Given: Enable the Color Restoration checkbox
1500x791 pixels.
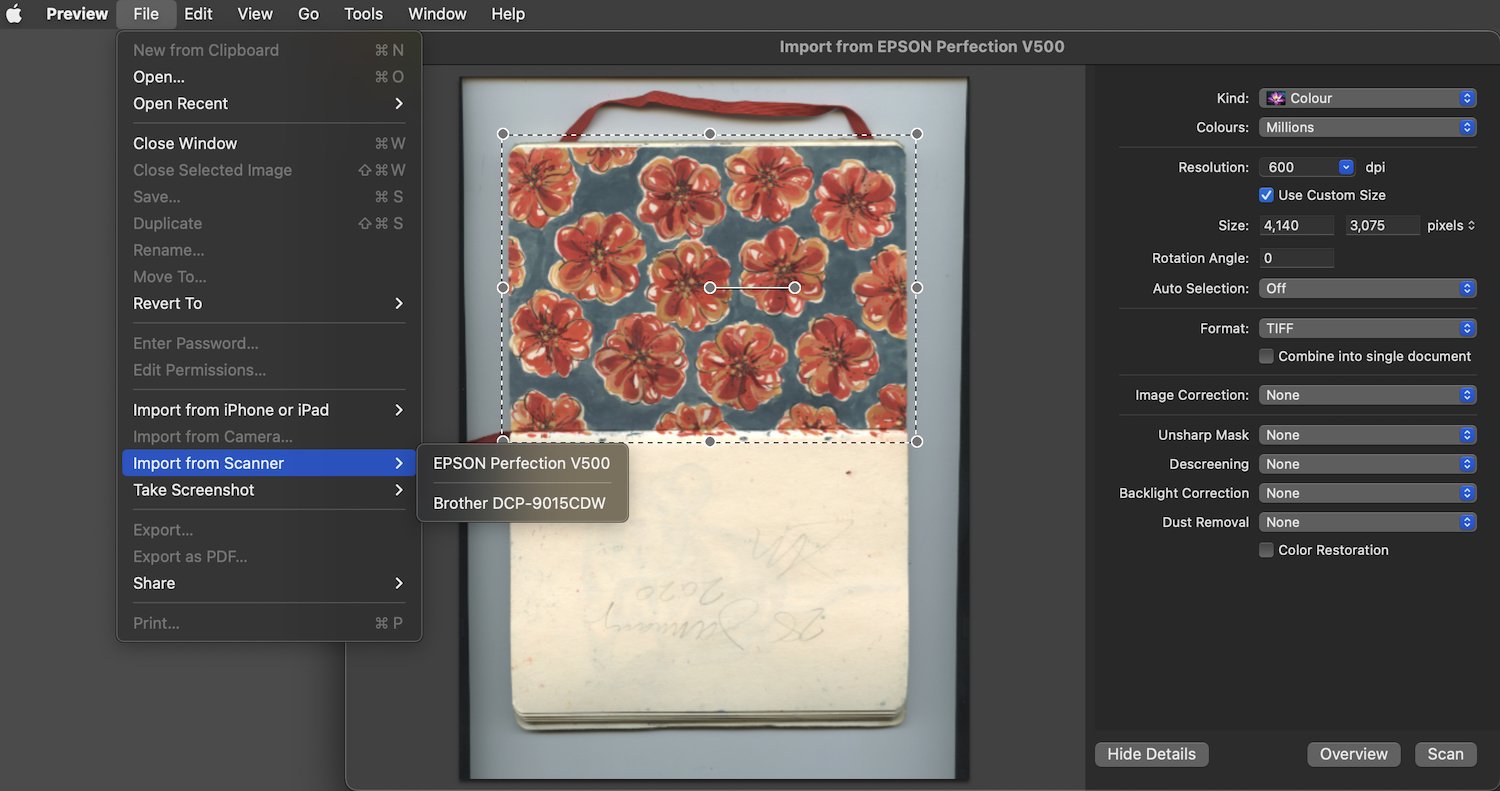Looking at the screenshot, I should click(x=1266, y=550).
